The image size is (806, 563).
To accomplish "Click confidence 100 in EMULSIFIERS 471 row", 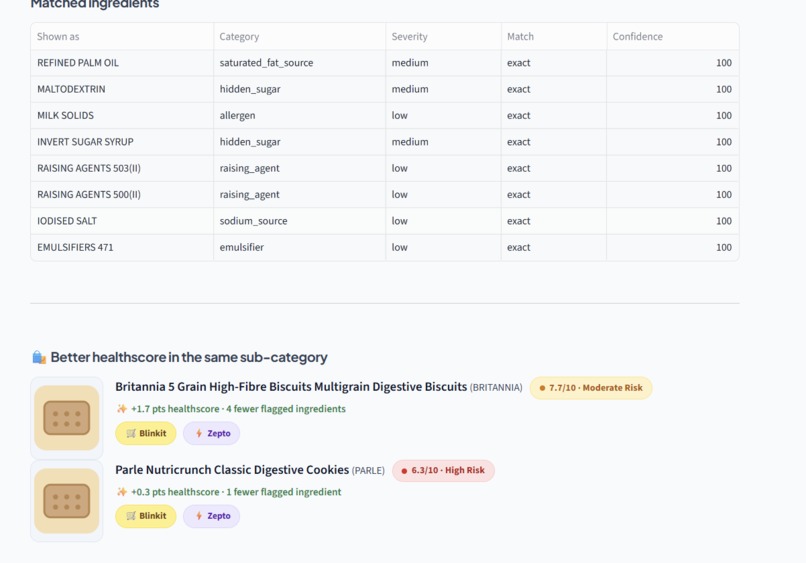I will (x=672, y=247).
